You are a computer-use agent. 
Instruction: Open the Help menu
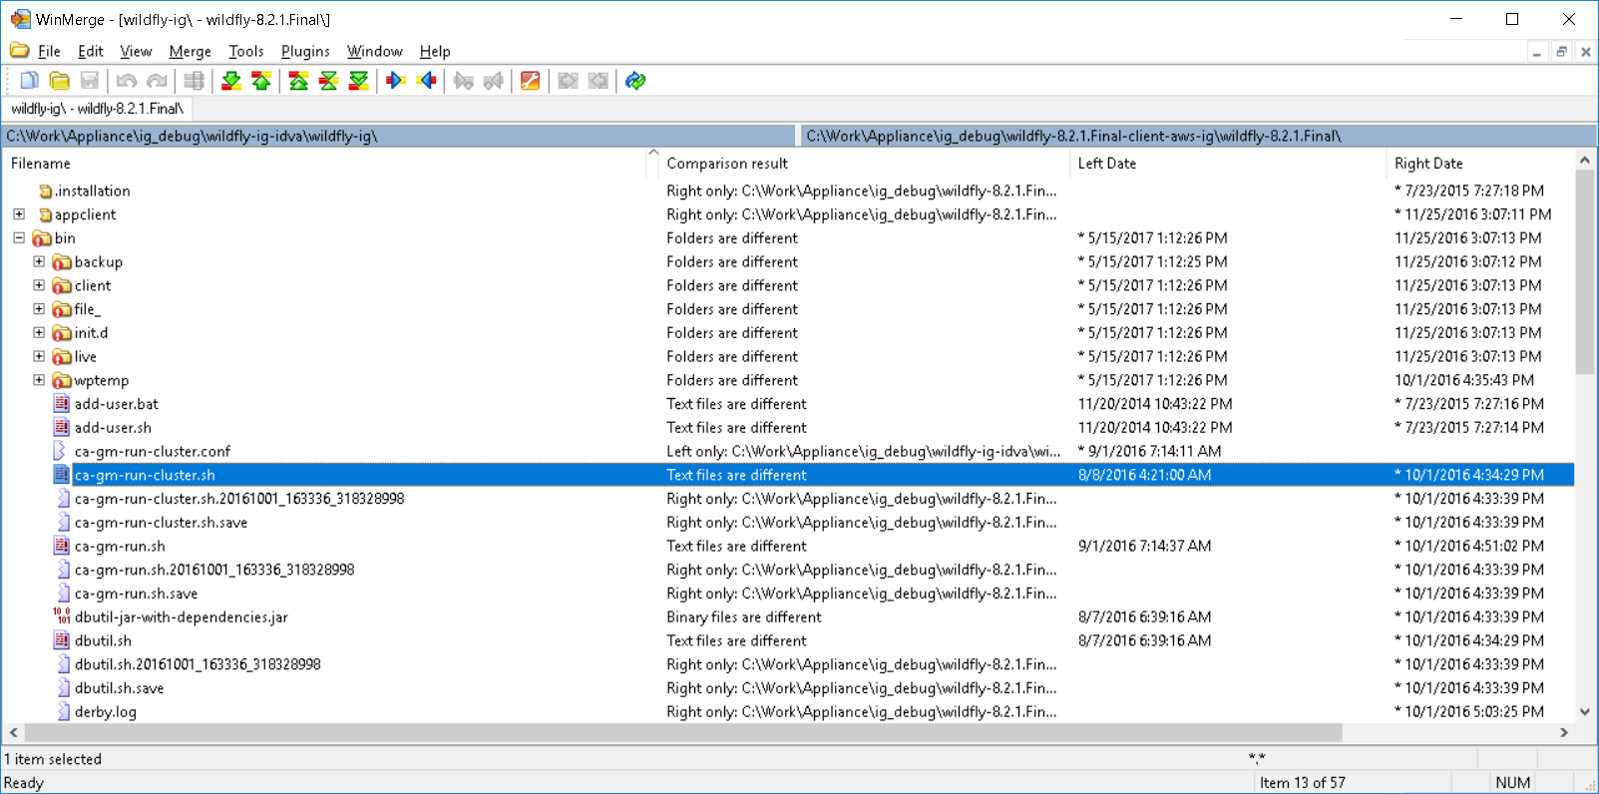[435, 51]
